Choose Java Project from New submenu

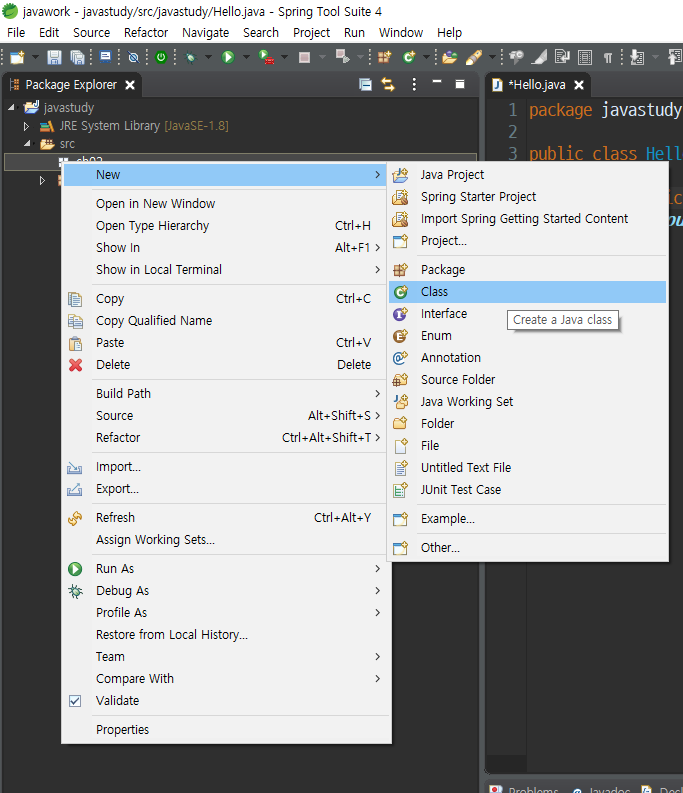tap(528, 174)
